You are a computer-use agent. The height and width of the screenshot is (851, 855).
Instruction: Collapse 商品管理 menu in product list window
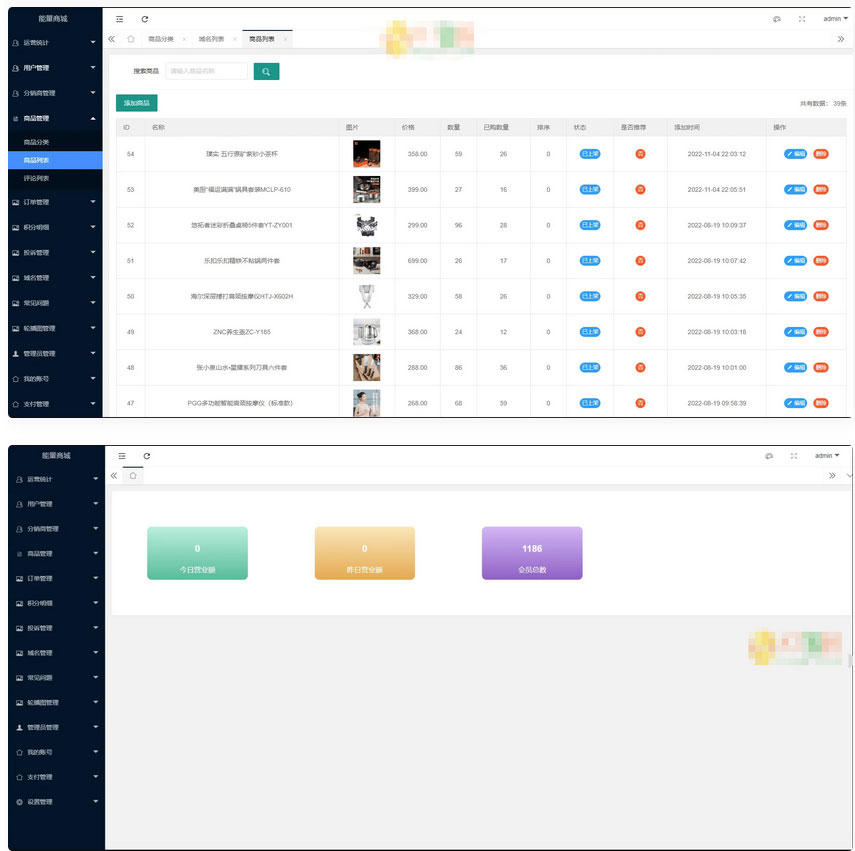55,118
